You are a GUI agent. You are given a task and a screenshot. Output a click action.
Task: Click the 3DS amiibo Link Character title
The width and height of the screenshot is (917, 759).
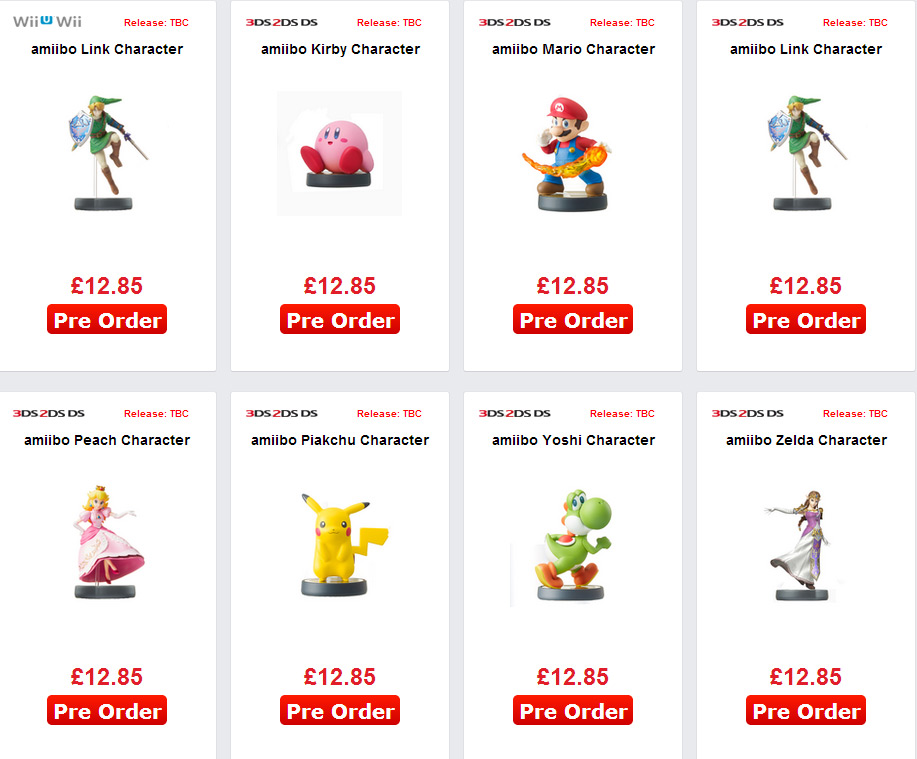coord(806,49)
